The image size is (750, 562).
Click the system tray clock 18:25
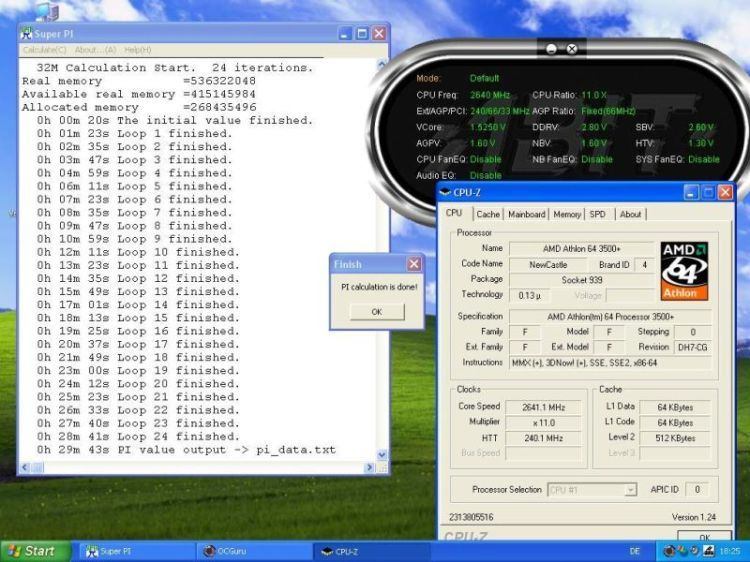(729, 551)
